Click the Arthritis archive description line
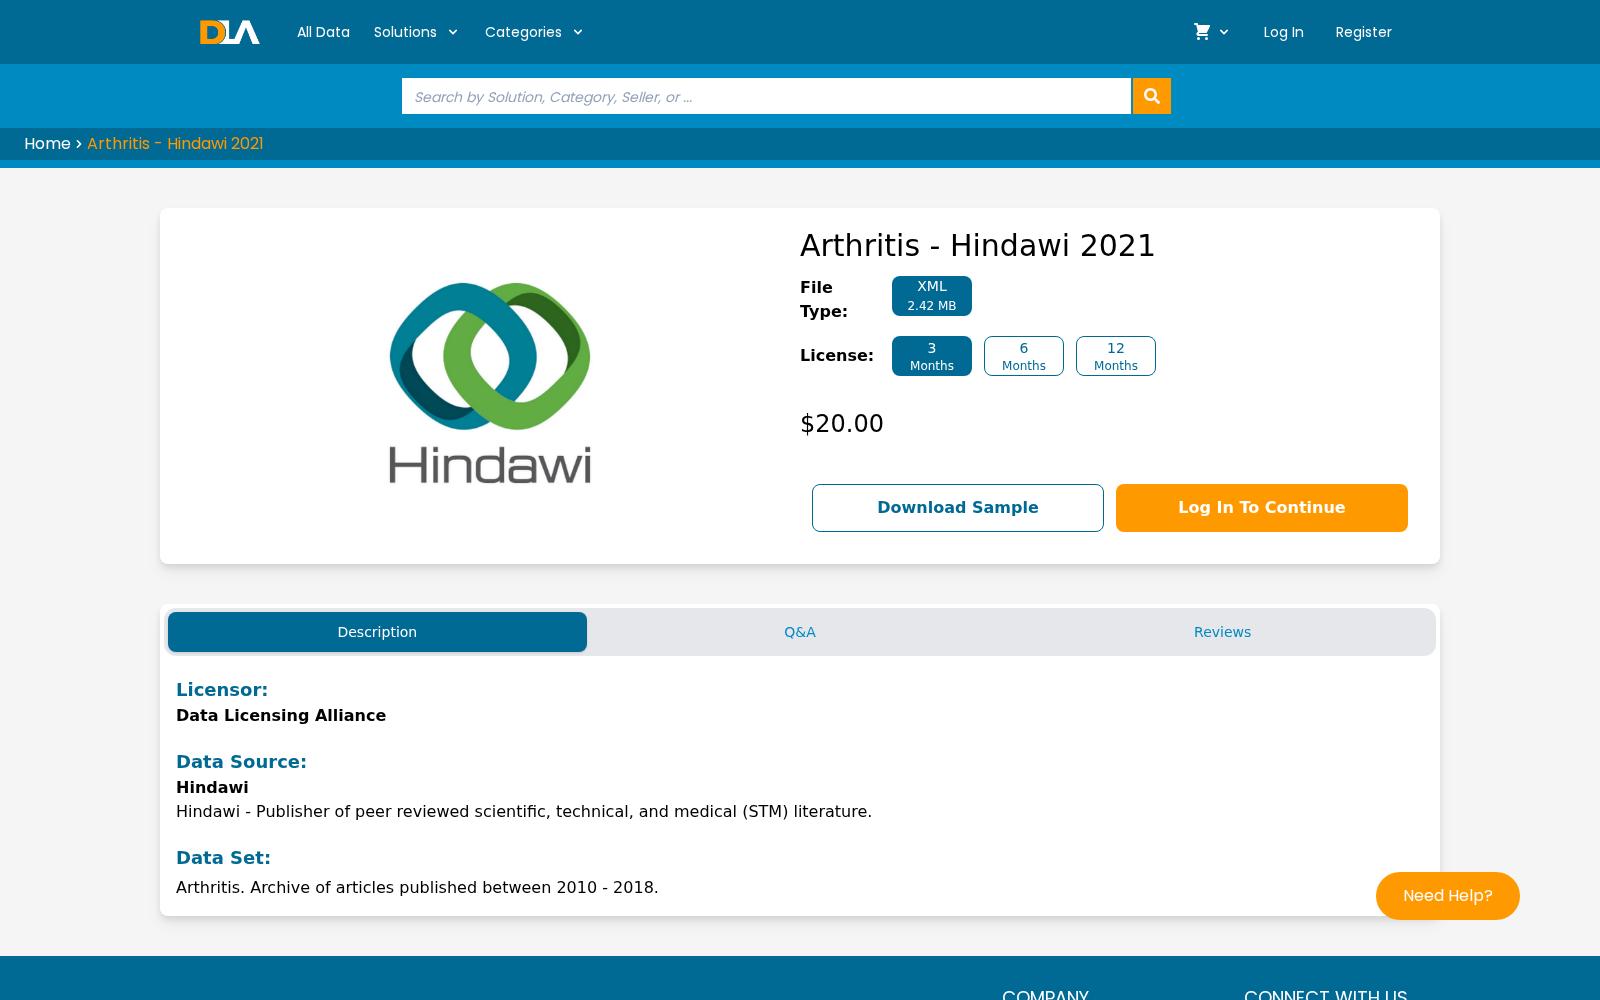1600x1000 pixels. [417, 888]
